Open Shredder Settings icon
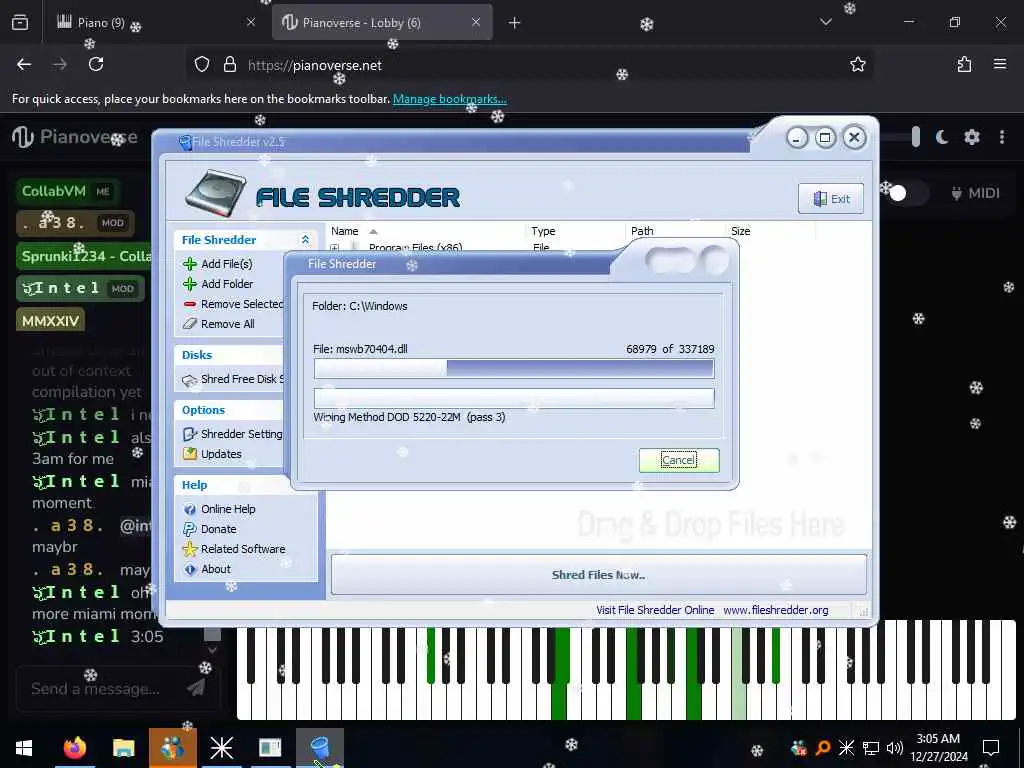1024x768 pixels. click(x=190, y=434)
